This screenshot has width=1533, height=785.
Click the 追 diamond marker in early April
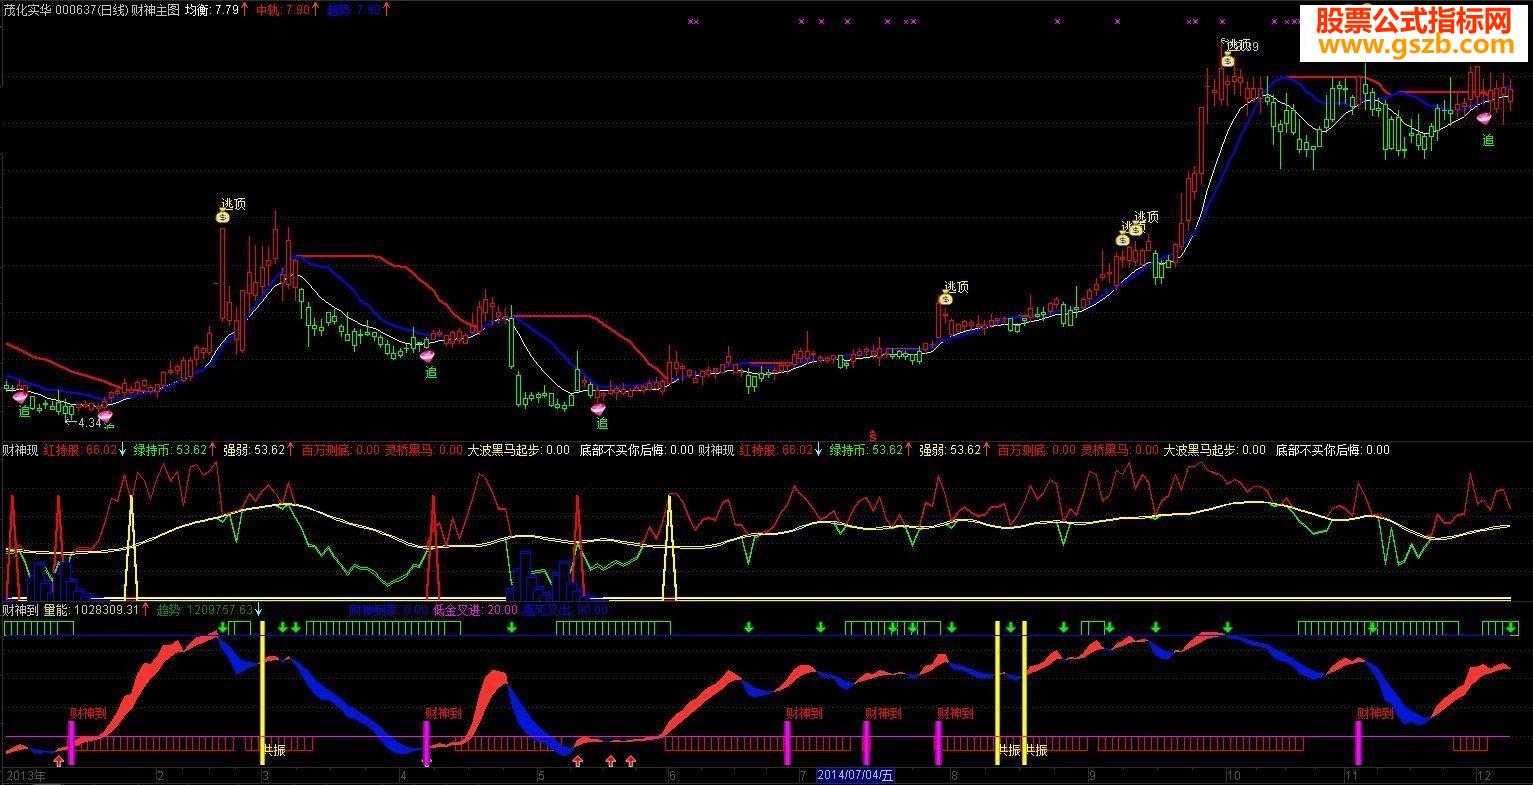tap(427, 354)
